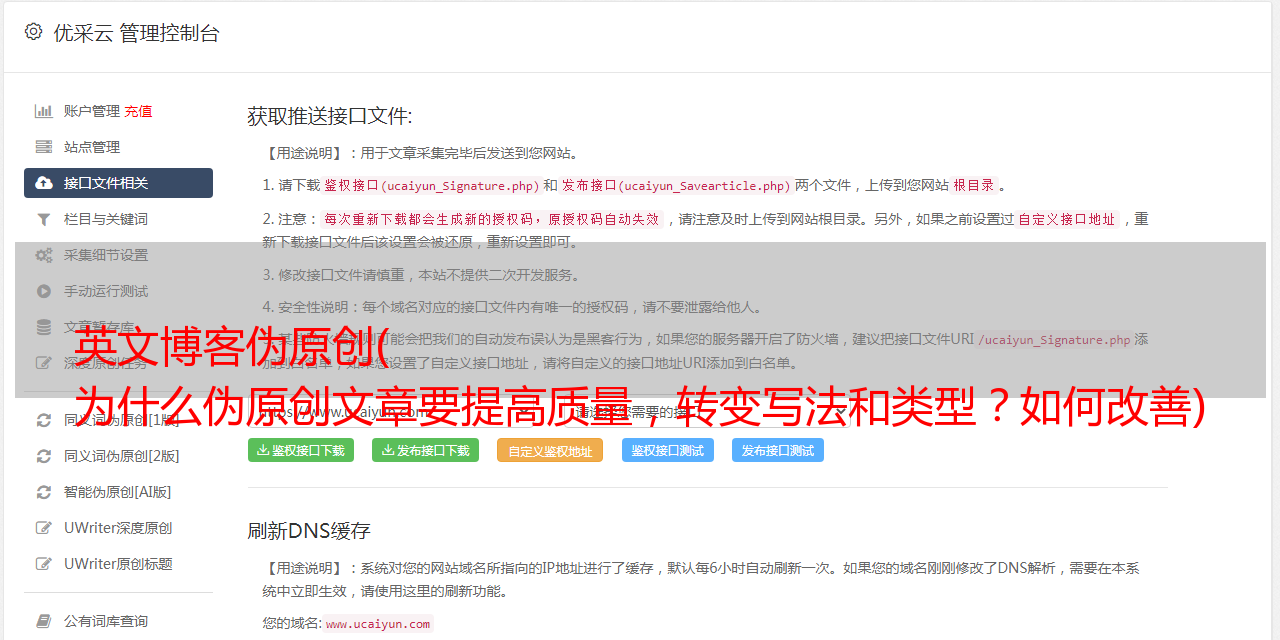Click the 优采云 管理控制台 title
Image resolution: width=1280 pixels, height=640 pixels.
[136, 33]
